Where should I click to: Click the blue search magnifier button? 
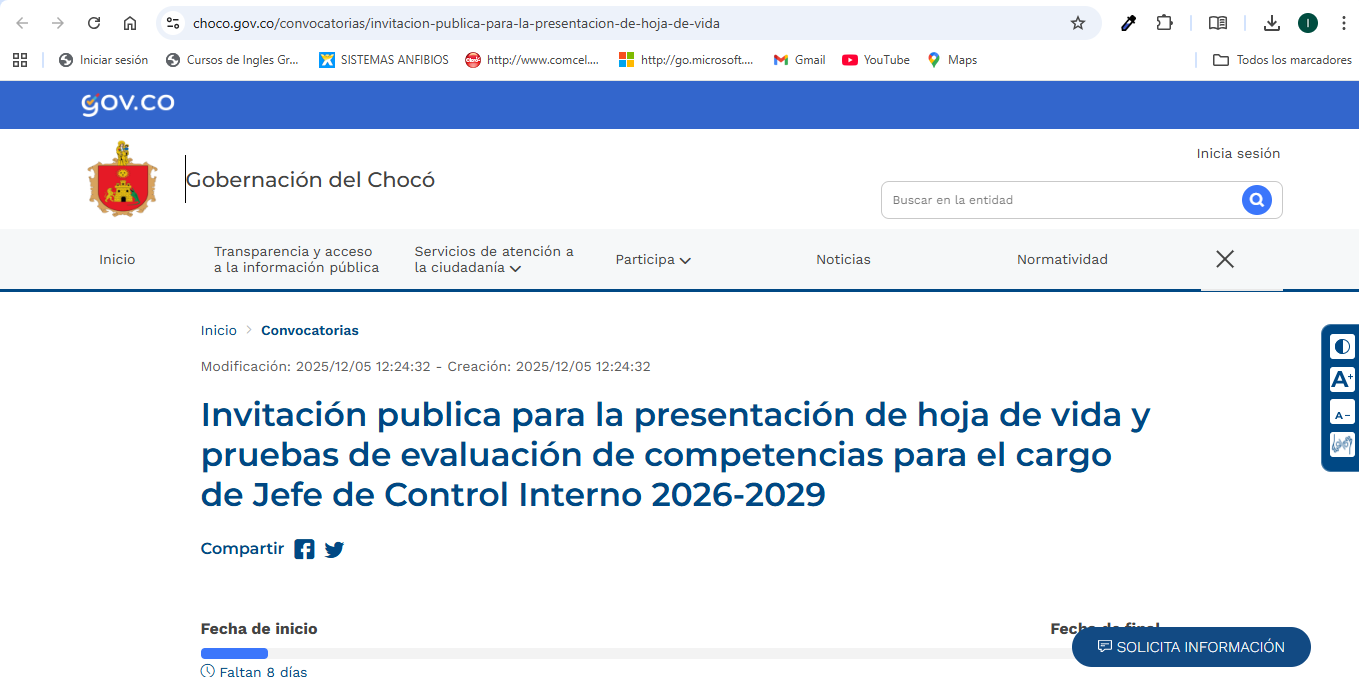click(1256, 200)
